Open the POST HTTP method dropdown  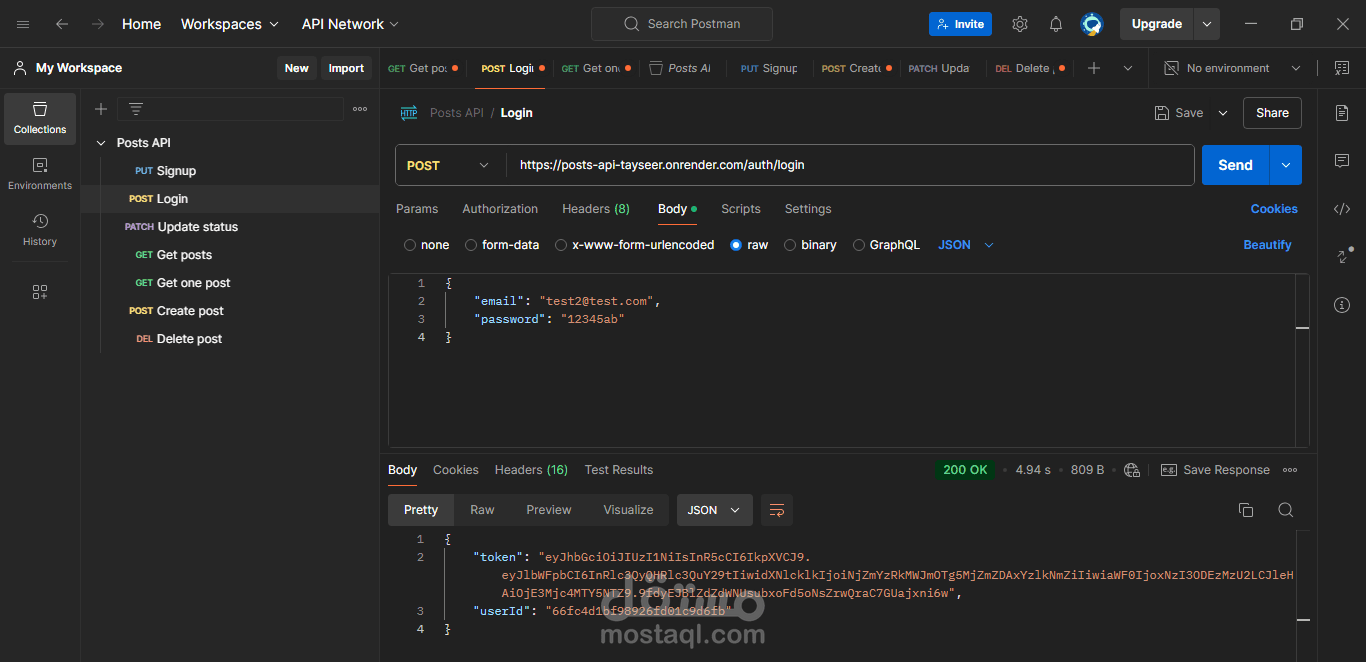450,165
